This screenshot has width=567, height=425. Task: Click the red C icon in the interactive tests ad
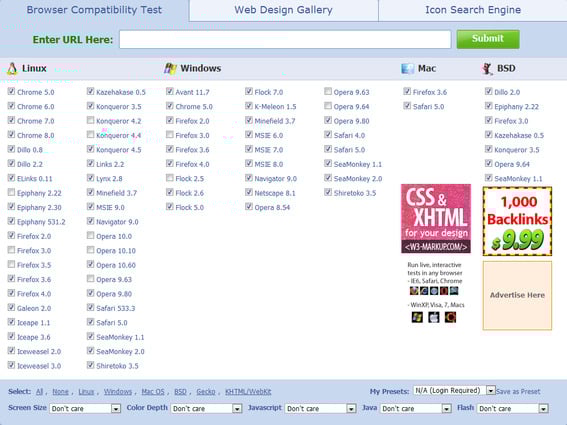point(450,317)
